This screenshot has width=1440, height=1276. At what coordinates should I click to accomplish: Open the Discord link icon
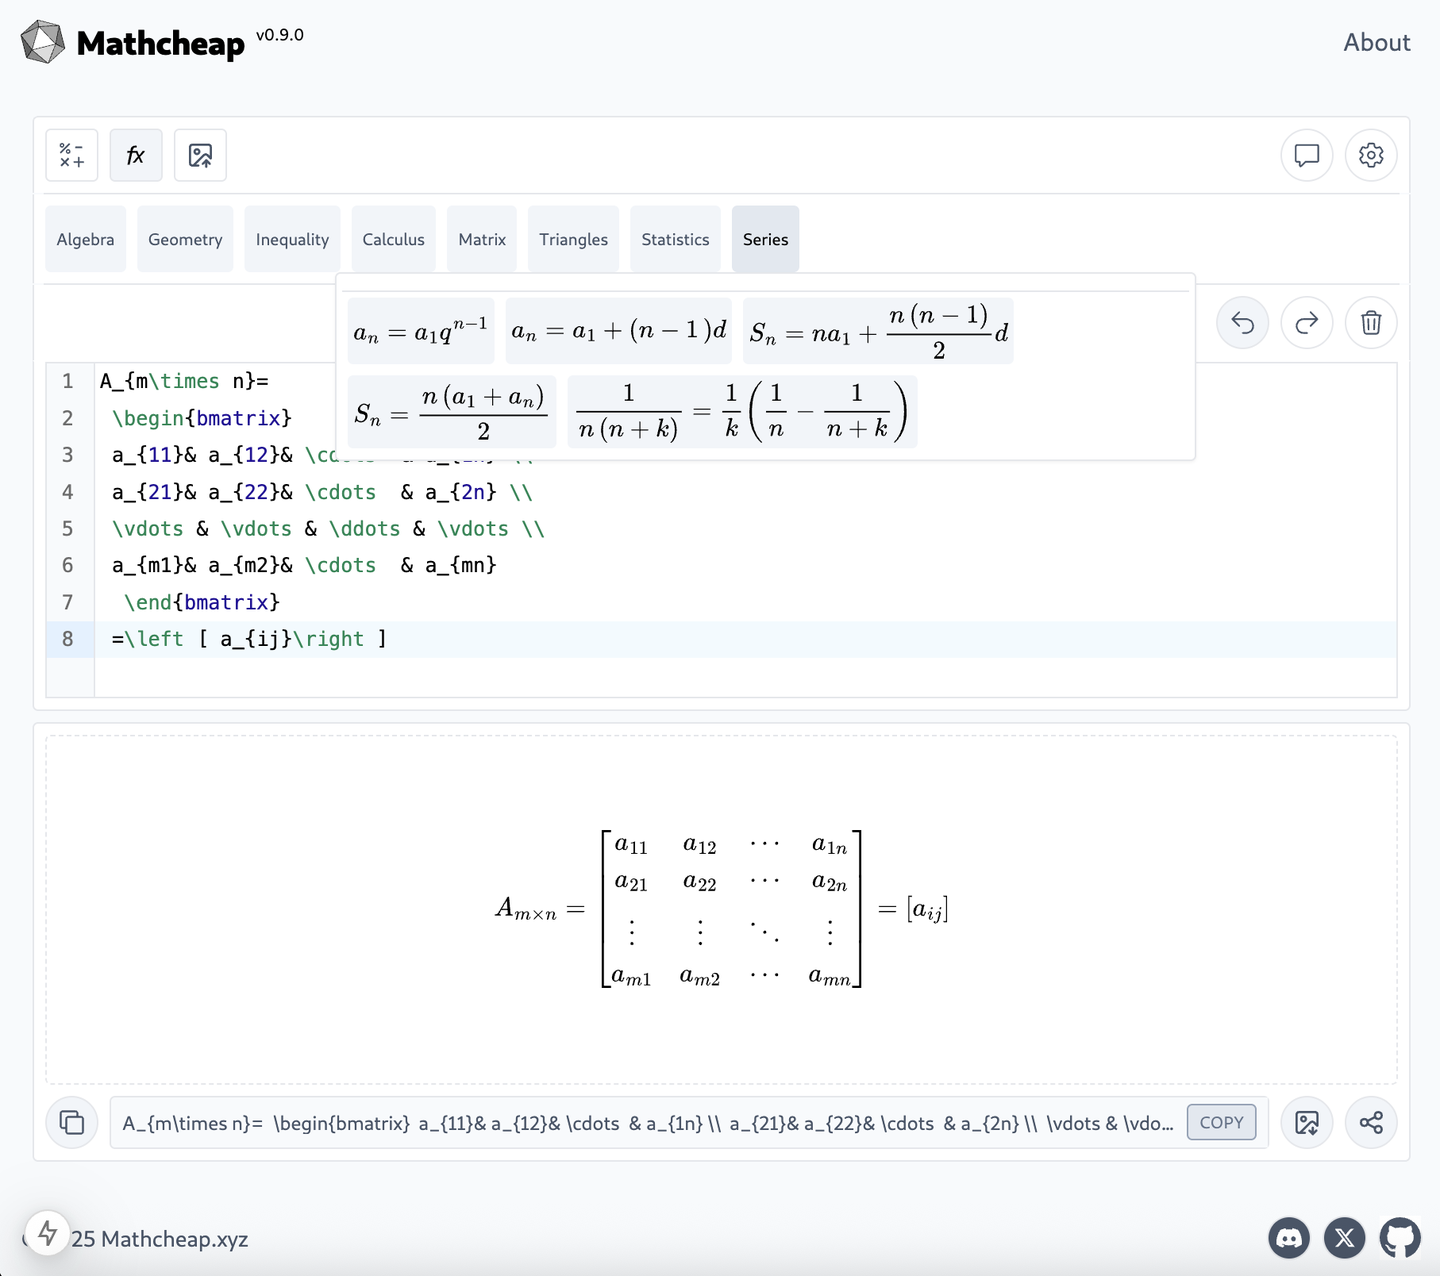pos(1289,1238)
